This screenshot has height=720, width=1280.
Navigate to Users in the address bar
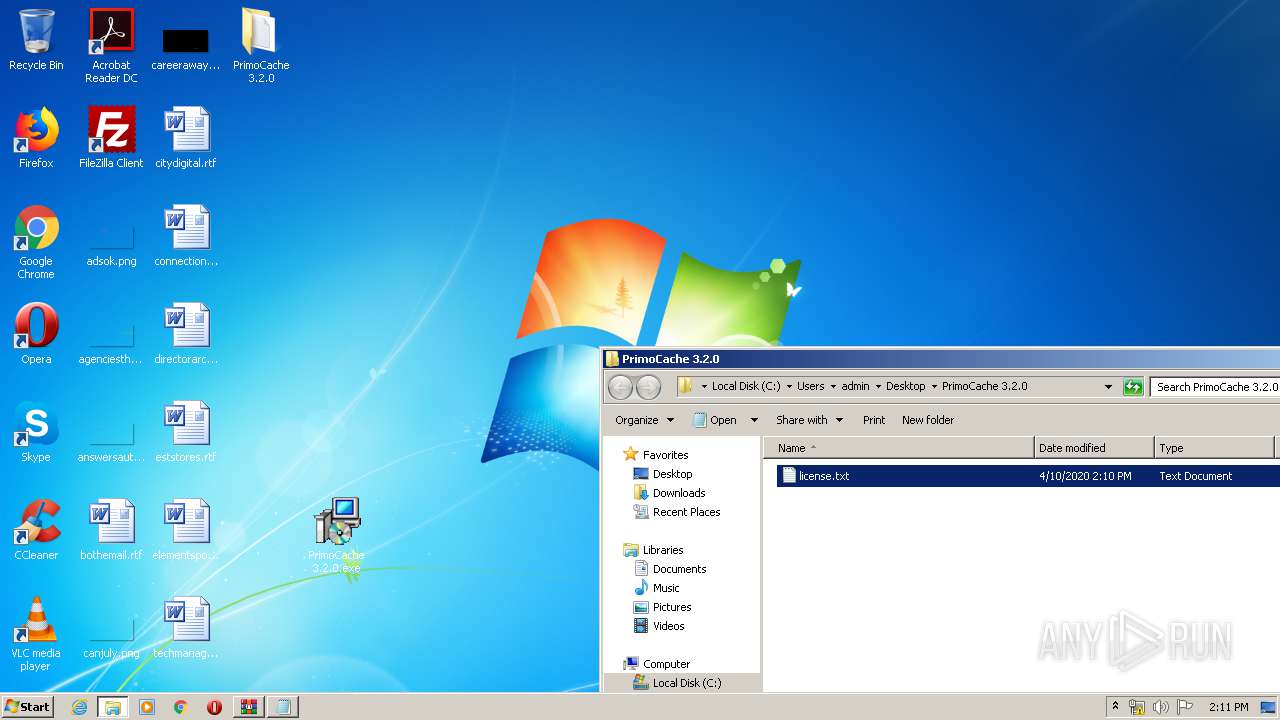coord(811,387)
